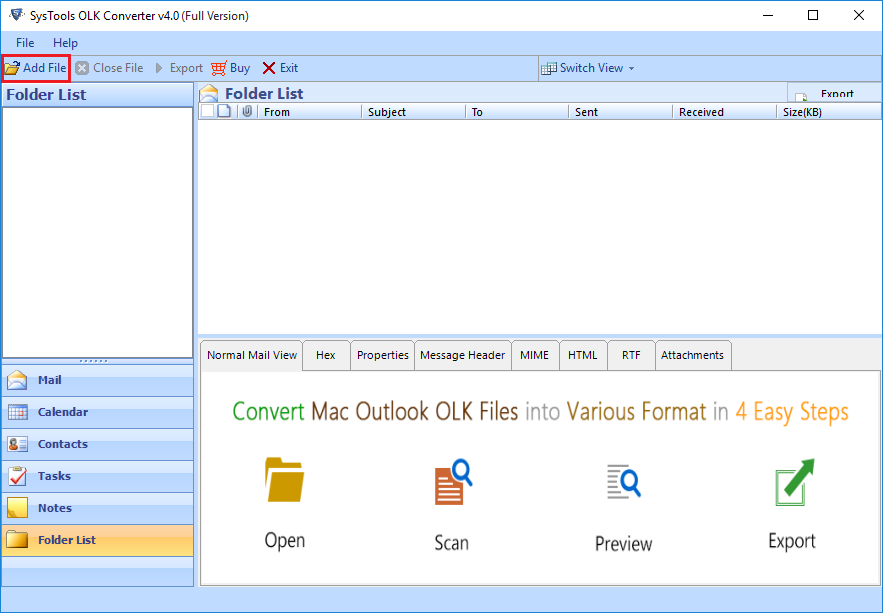Switch to the MIME tab
The width and height of the screenshot is (883, 613).
534,355
